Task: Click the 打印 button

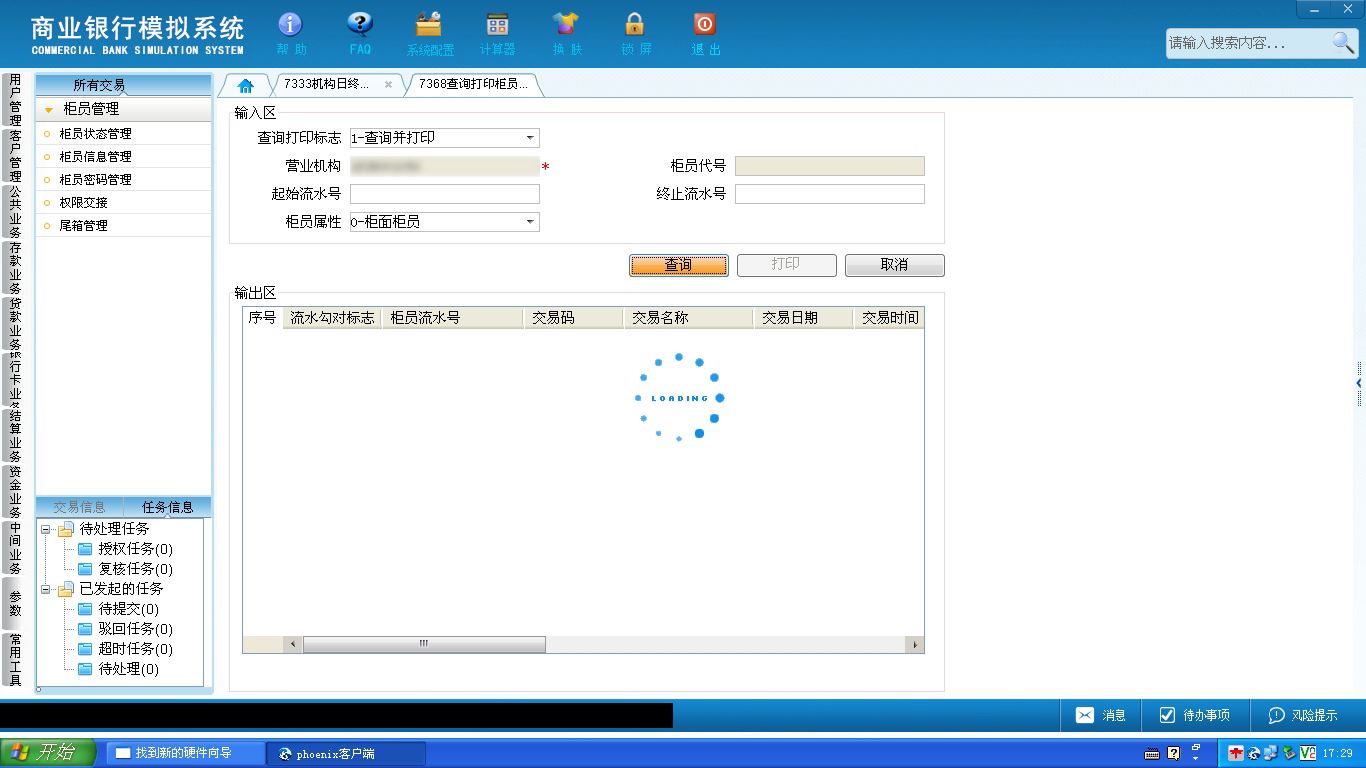Action: 786,265
